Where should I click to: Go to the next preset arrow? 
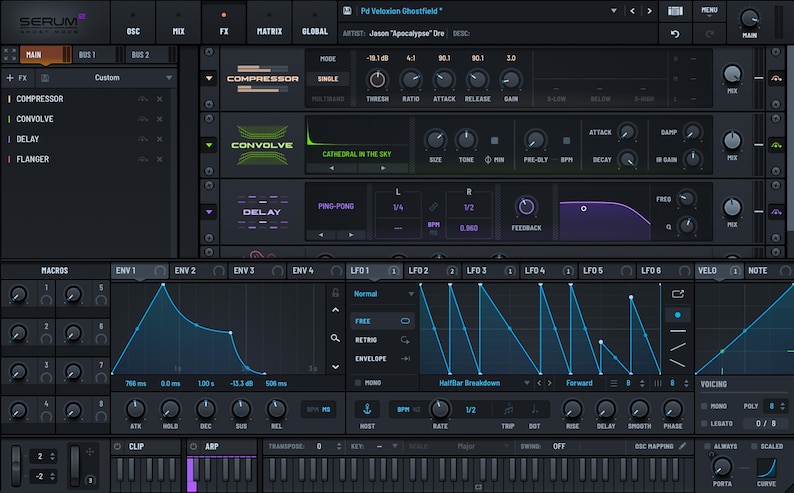649,11
